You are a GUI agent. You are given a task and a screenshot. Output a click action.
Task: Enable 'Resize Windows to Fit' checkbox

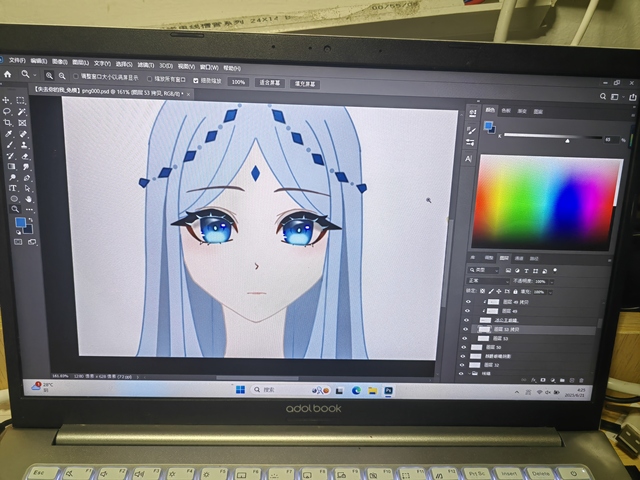click(77, 77)
